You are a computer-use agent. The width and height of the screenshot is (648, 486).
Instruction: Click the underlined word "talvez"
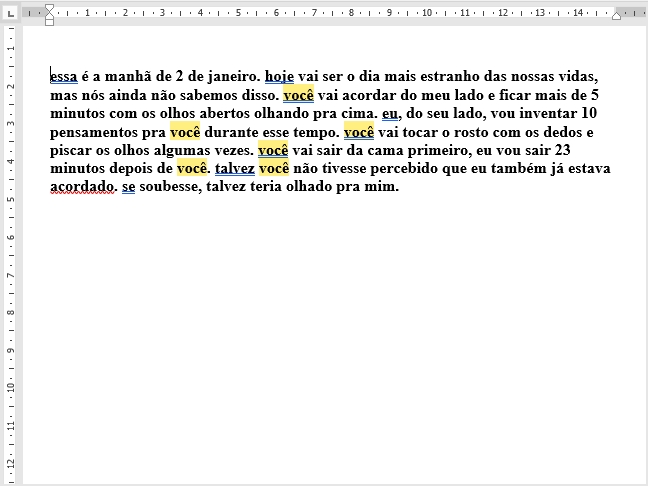pyautogui.click(x=234, y=168)
